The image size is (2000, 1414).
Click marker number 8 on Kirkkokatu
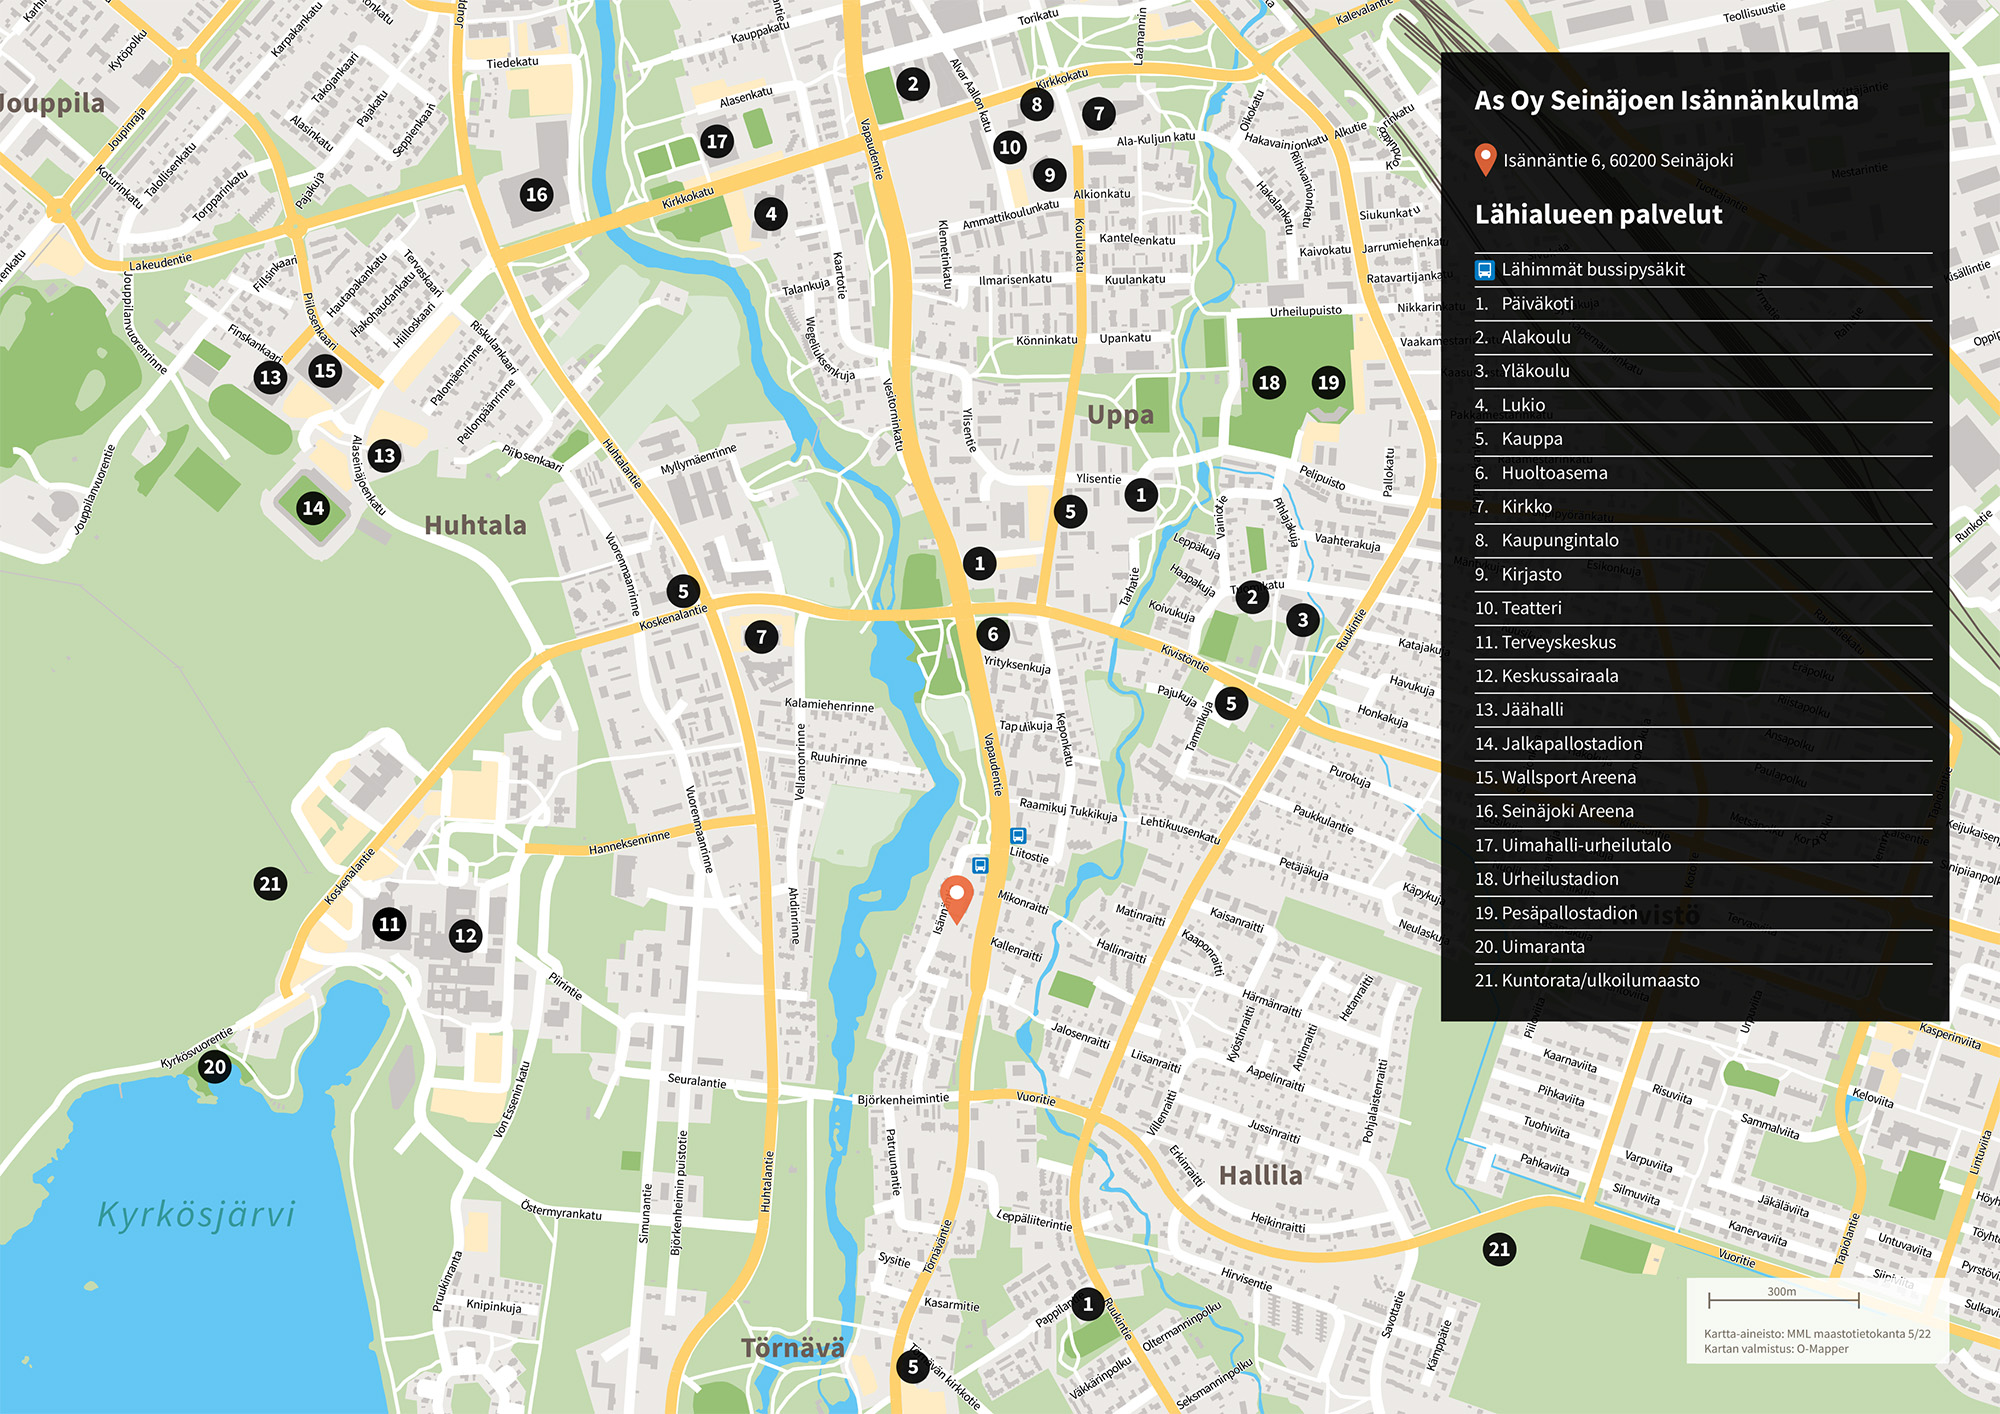pyautogui.click(x=1037, y=103)
